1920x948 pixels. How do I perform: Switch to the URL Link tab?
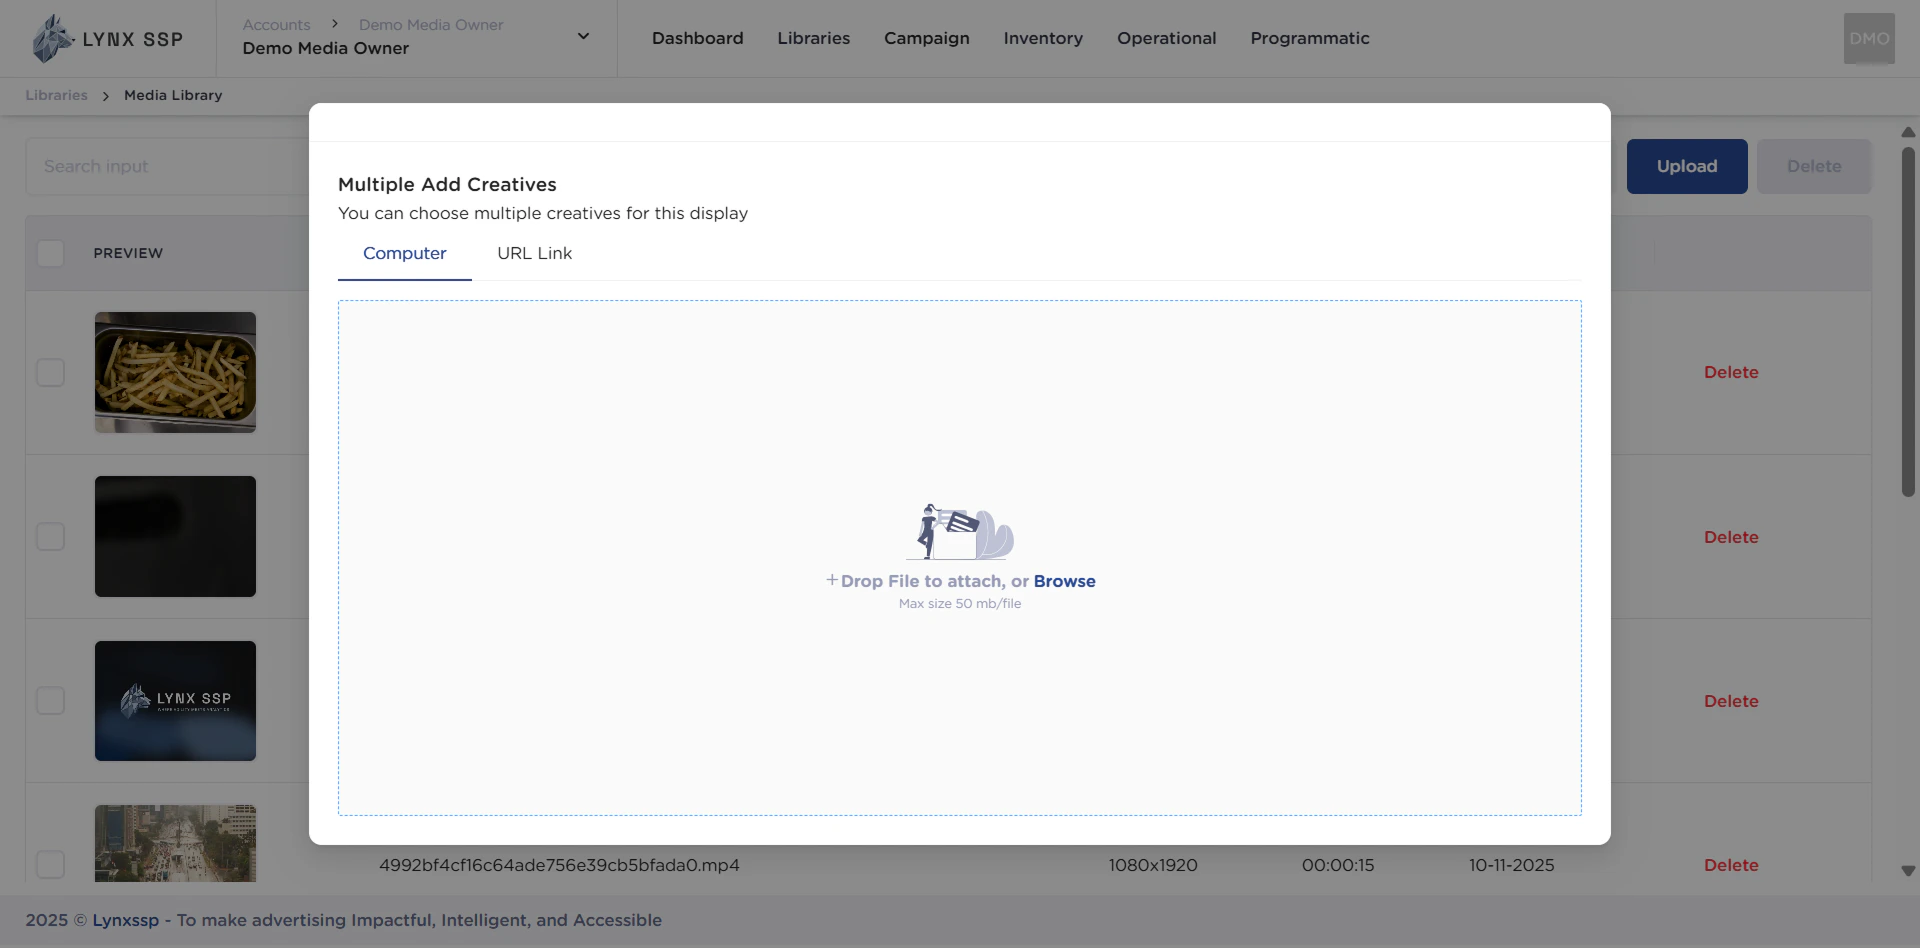[x=534, y=254]
